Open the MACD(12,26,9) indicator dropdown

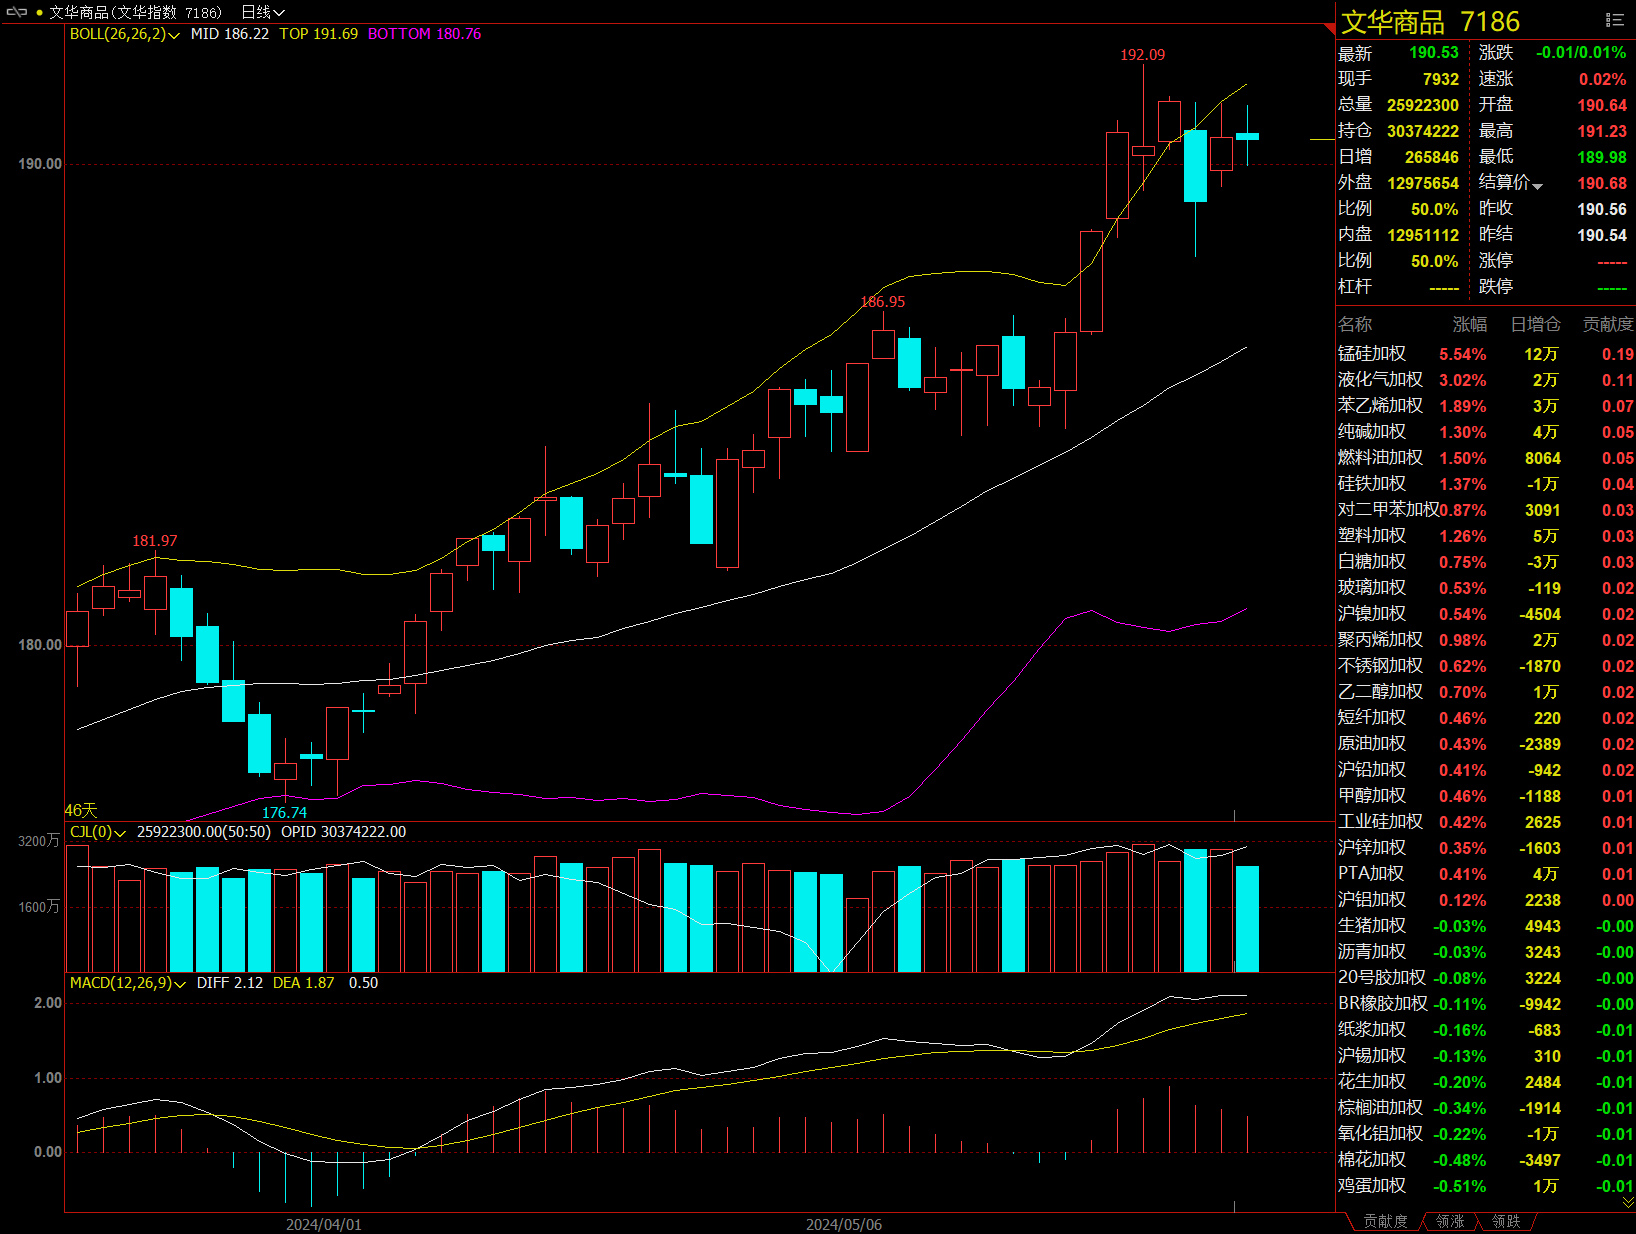click(x=128, y=983)
